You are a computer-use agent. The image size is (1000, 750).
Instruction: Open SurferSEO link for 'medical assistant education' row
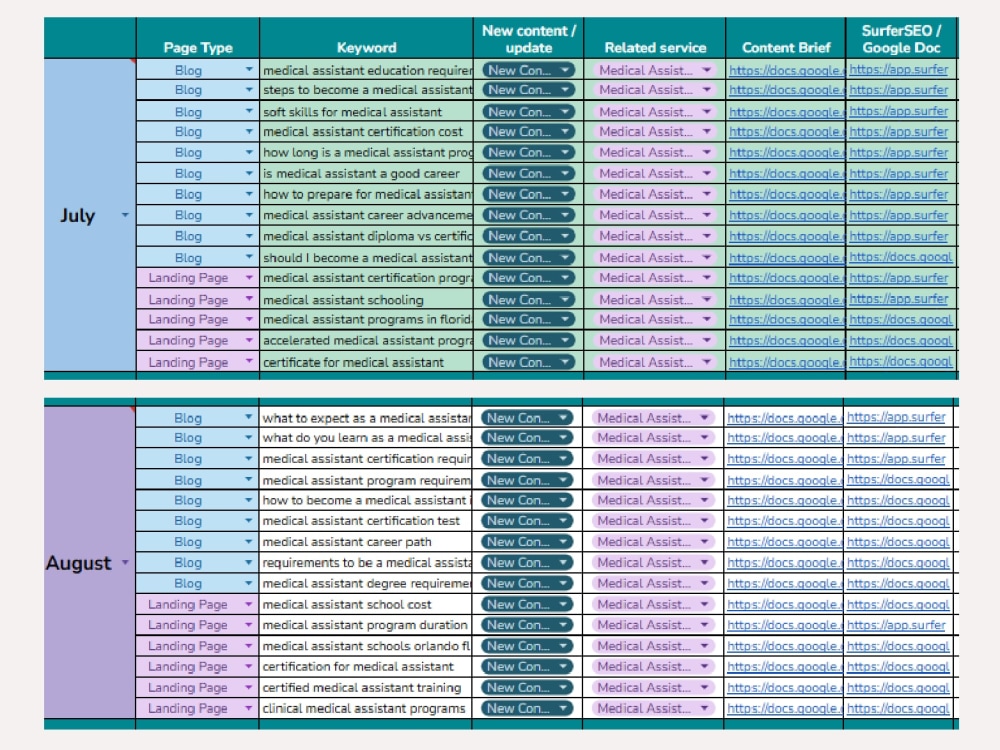click(x=898, y=70)
